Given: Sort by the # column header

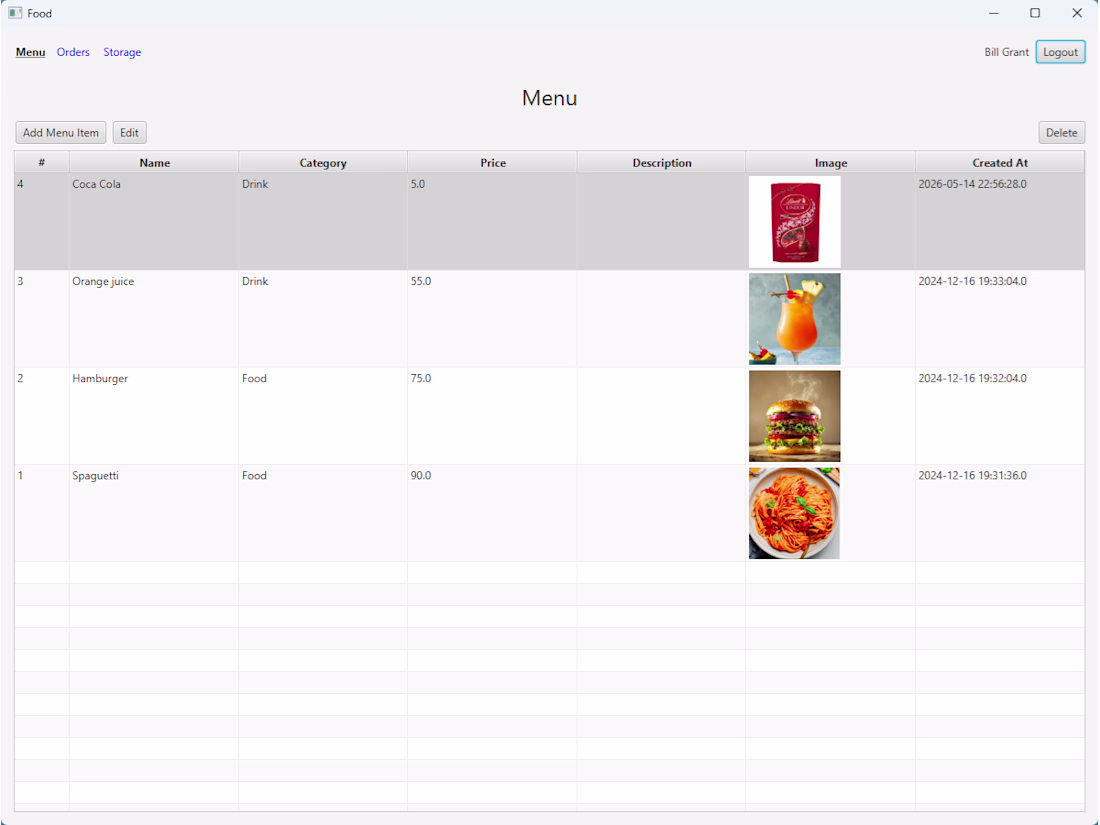Looking at the screenshot, I should click(x=41, y=163).
